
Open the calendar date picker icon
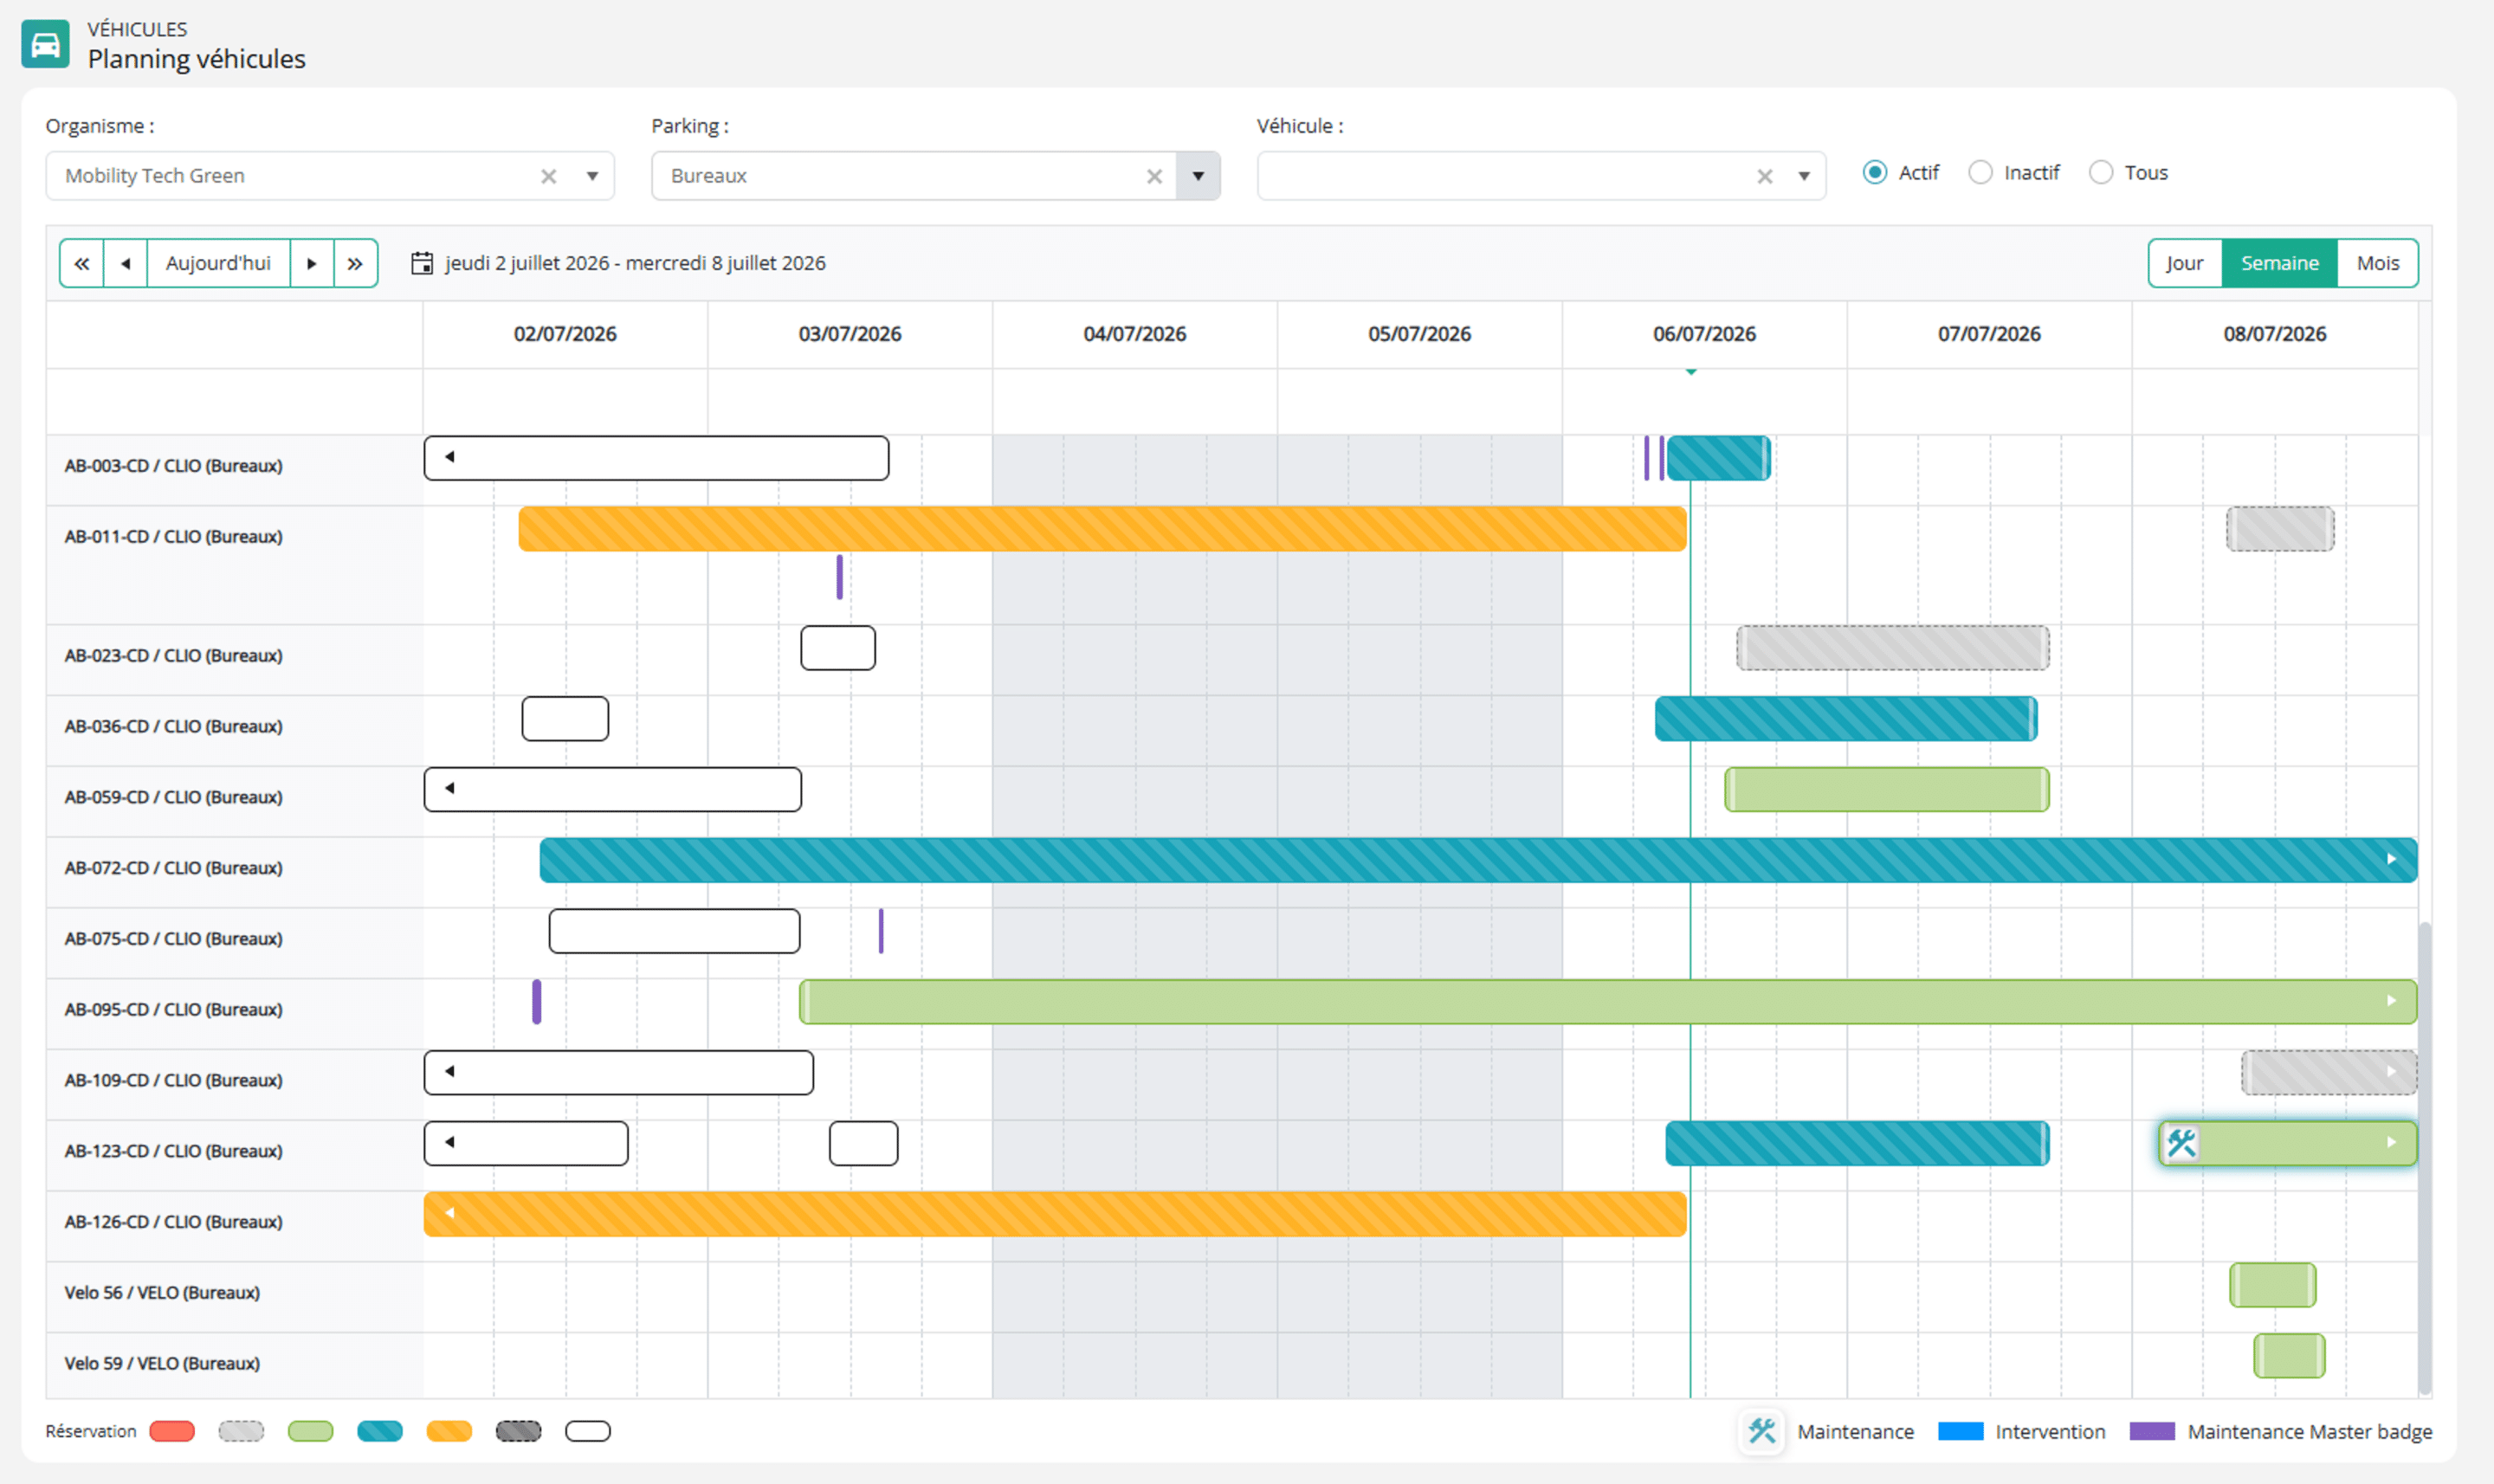[x=422, y=263]
